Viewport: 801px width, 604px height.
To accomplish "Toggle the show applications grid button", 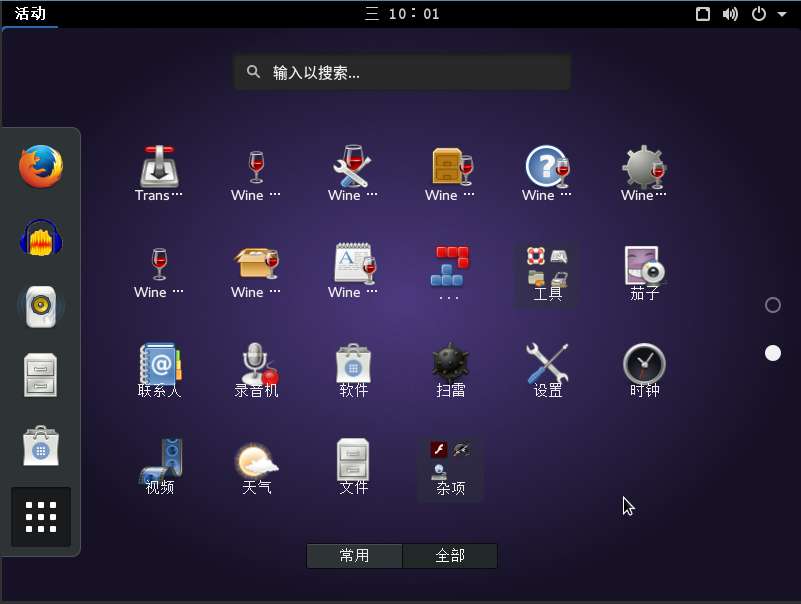I will (x=41, y=517).
